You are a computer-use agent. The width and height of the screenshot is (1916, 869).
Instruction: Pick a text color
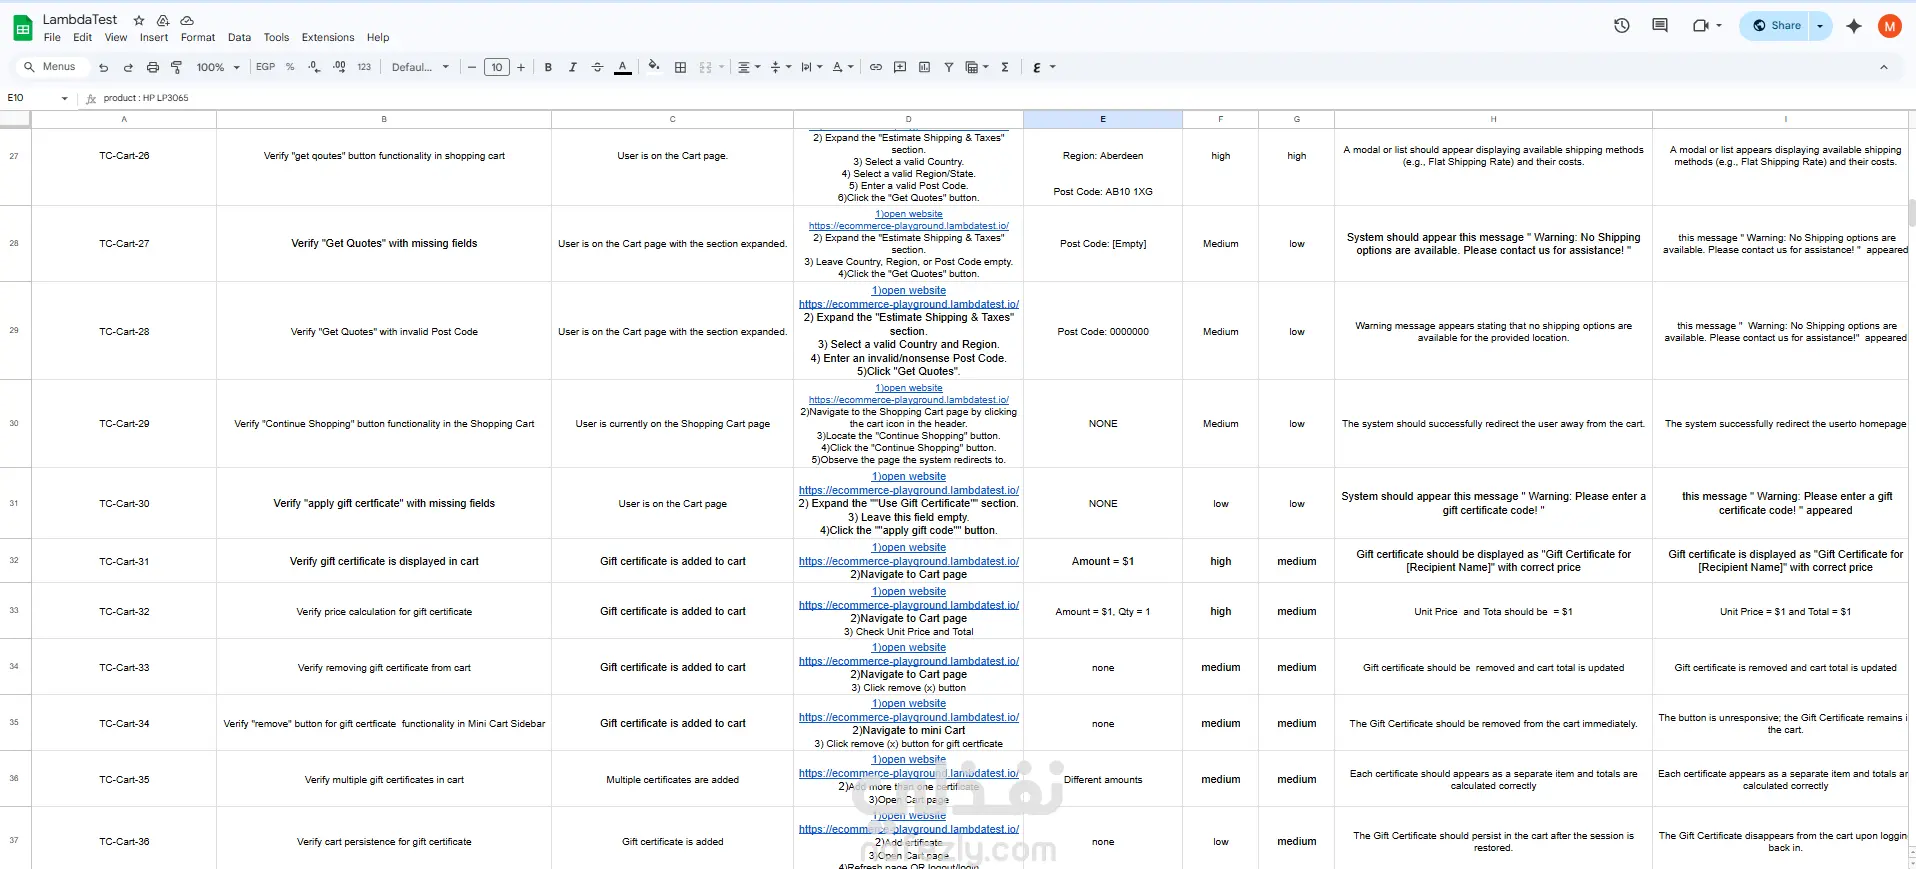click(x=623, y=67)
